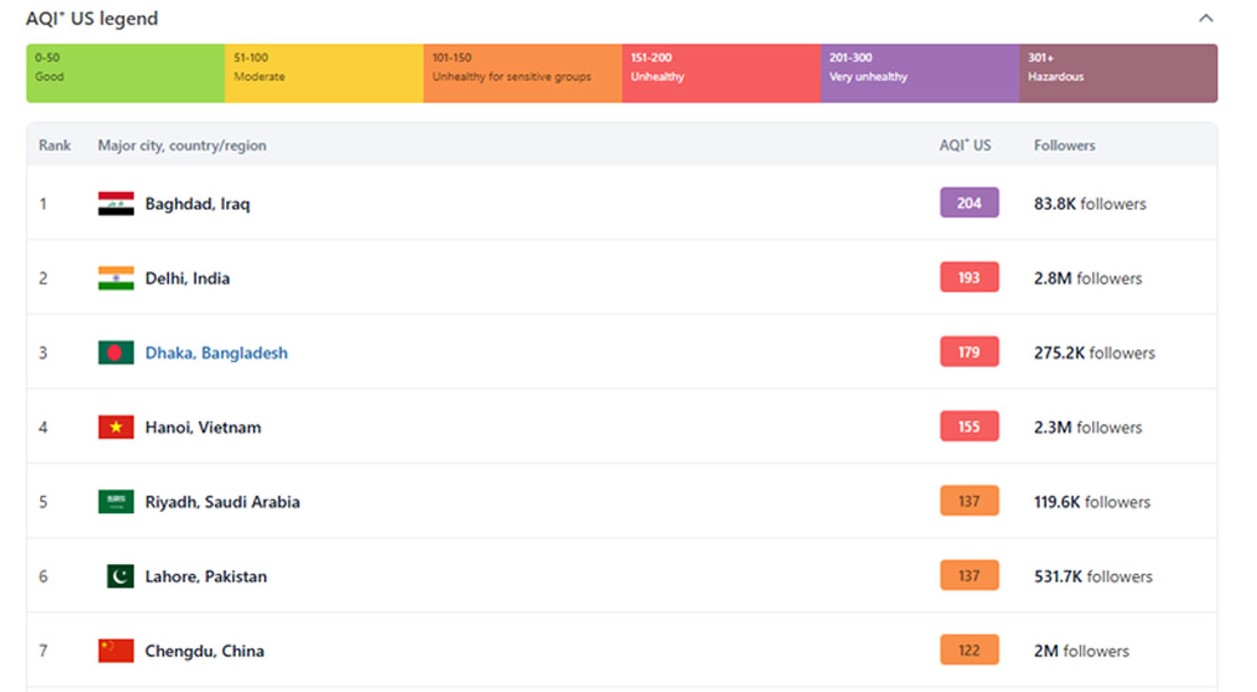
Task: Click the Major city, country/region column header
Action: 182,145
